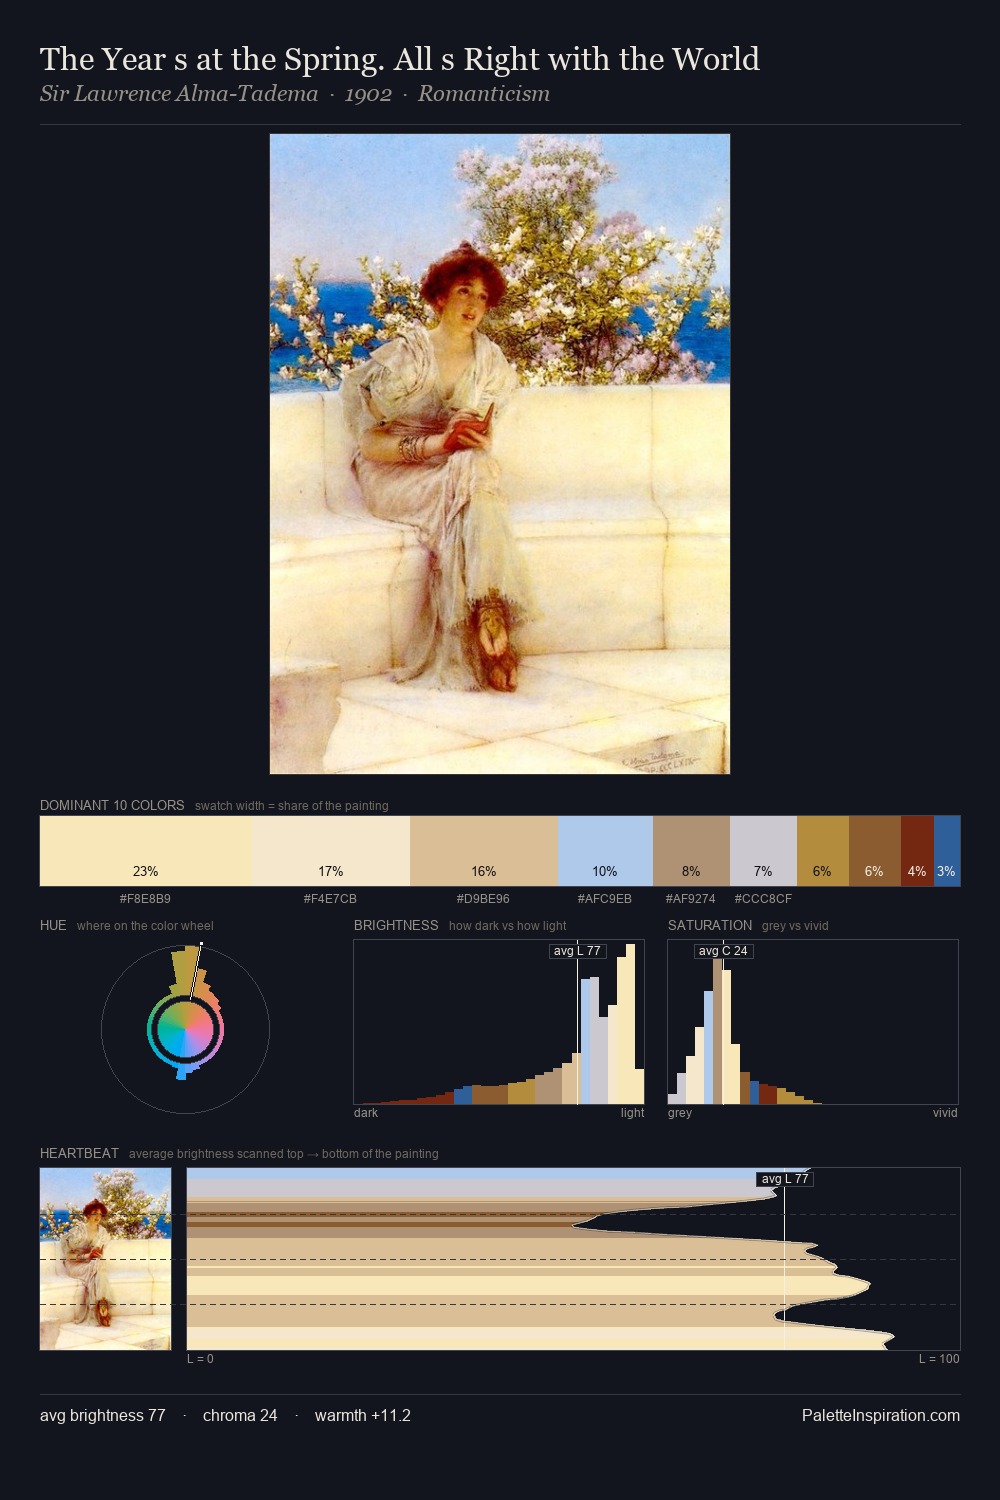Click the 'vivid' axis label

(945, 1113)
